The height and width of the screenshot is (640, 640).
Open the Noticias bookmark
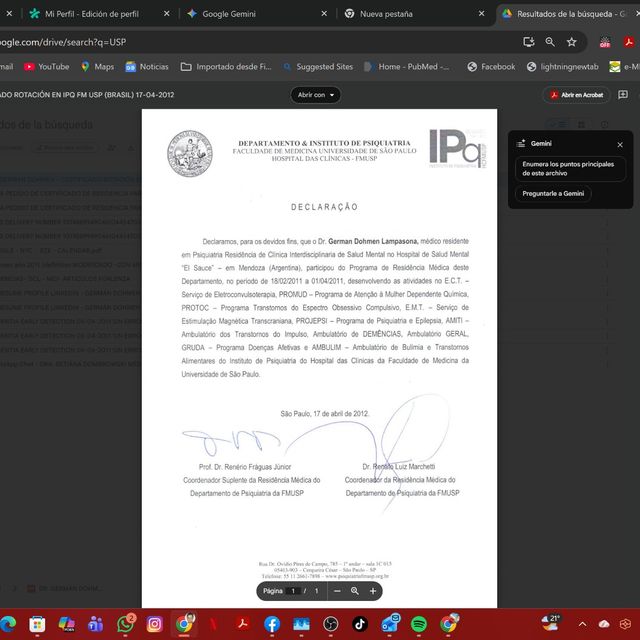(147, 67)
